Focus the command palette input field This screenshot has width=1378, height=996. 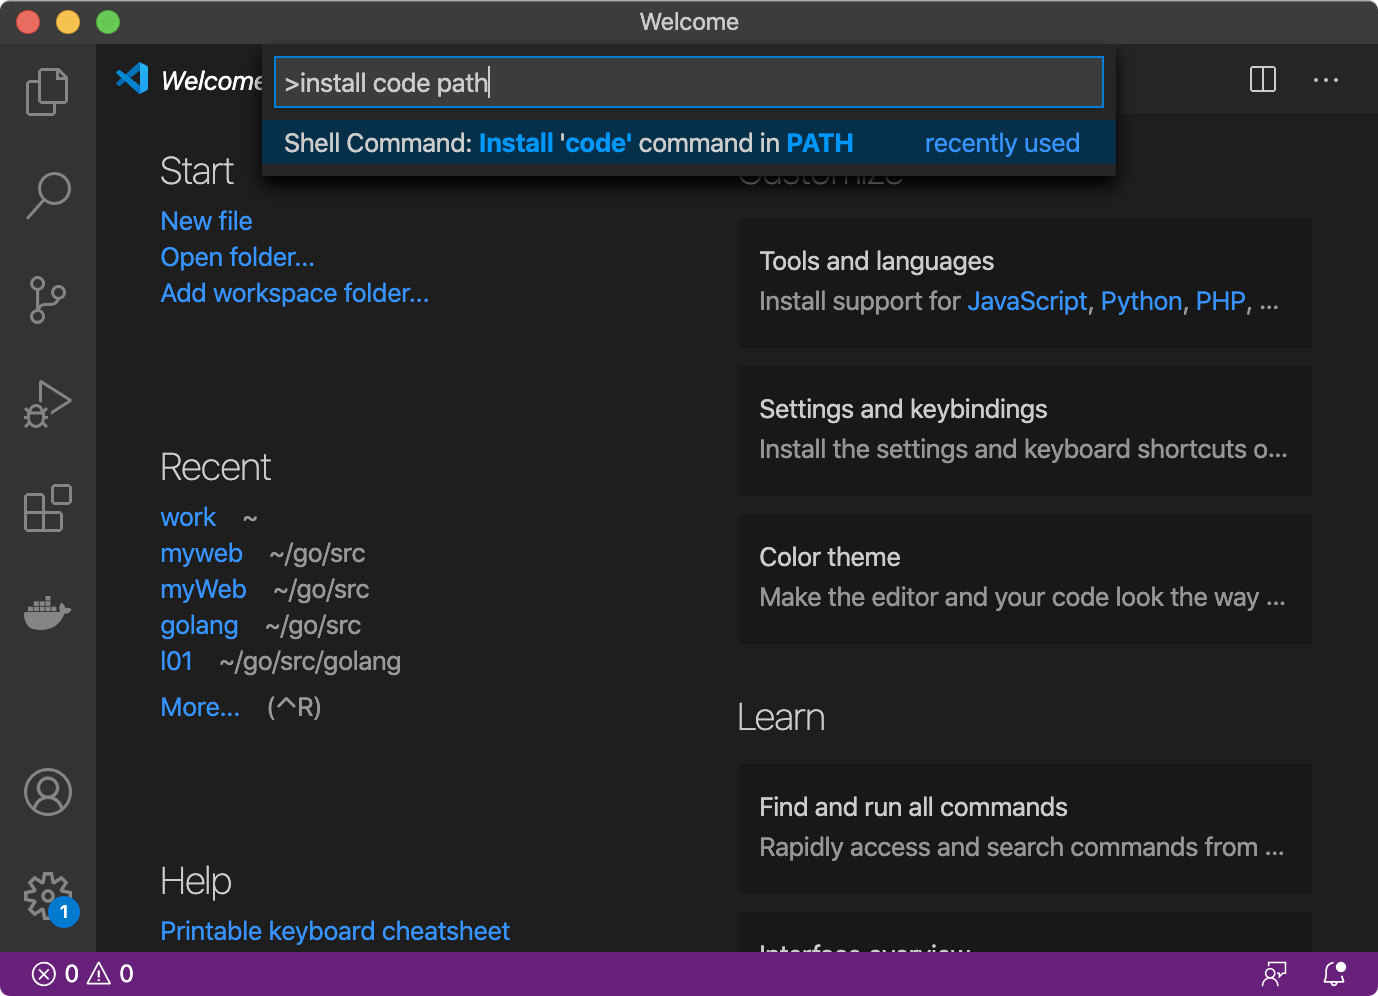coord(688,82)
